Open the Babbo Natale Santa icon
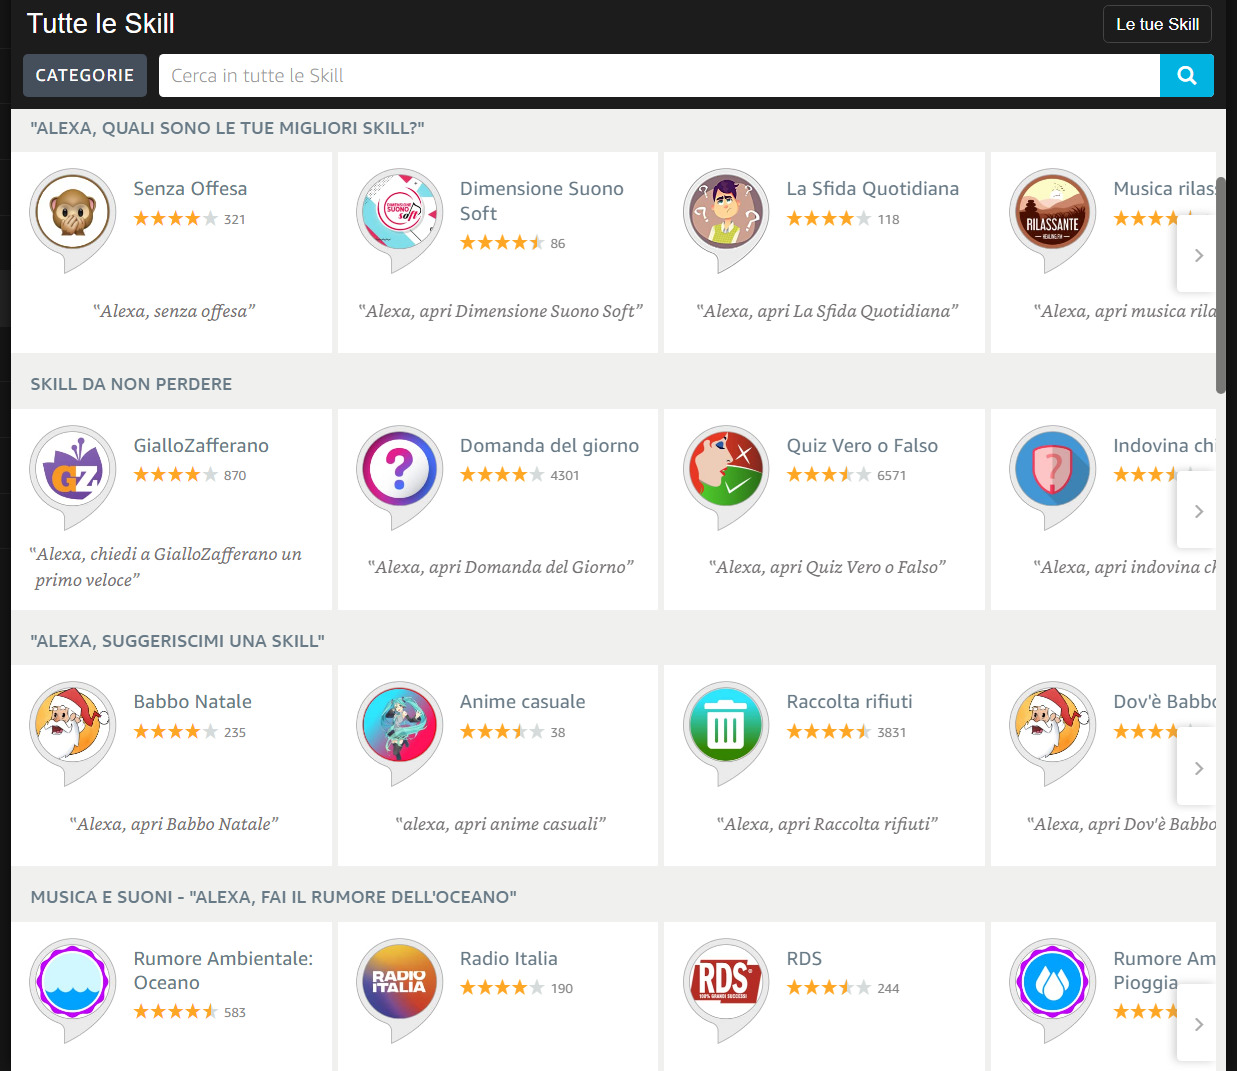Screen dimensions: 1237x1071 click(x=73, y=731)
